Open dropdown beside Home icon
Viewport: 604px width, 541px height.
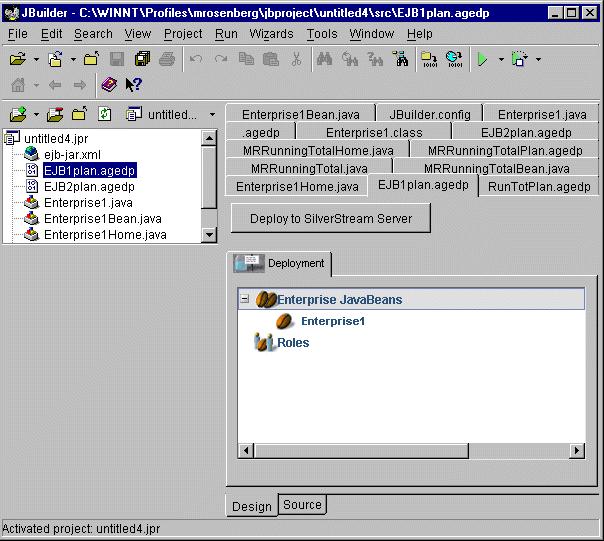[x=36, y=85]
